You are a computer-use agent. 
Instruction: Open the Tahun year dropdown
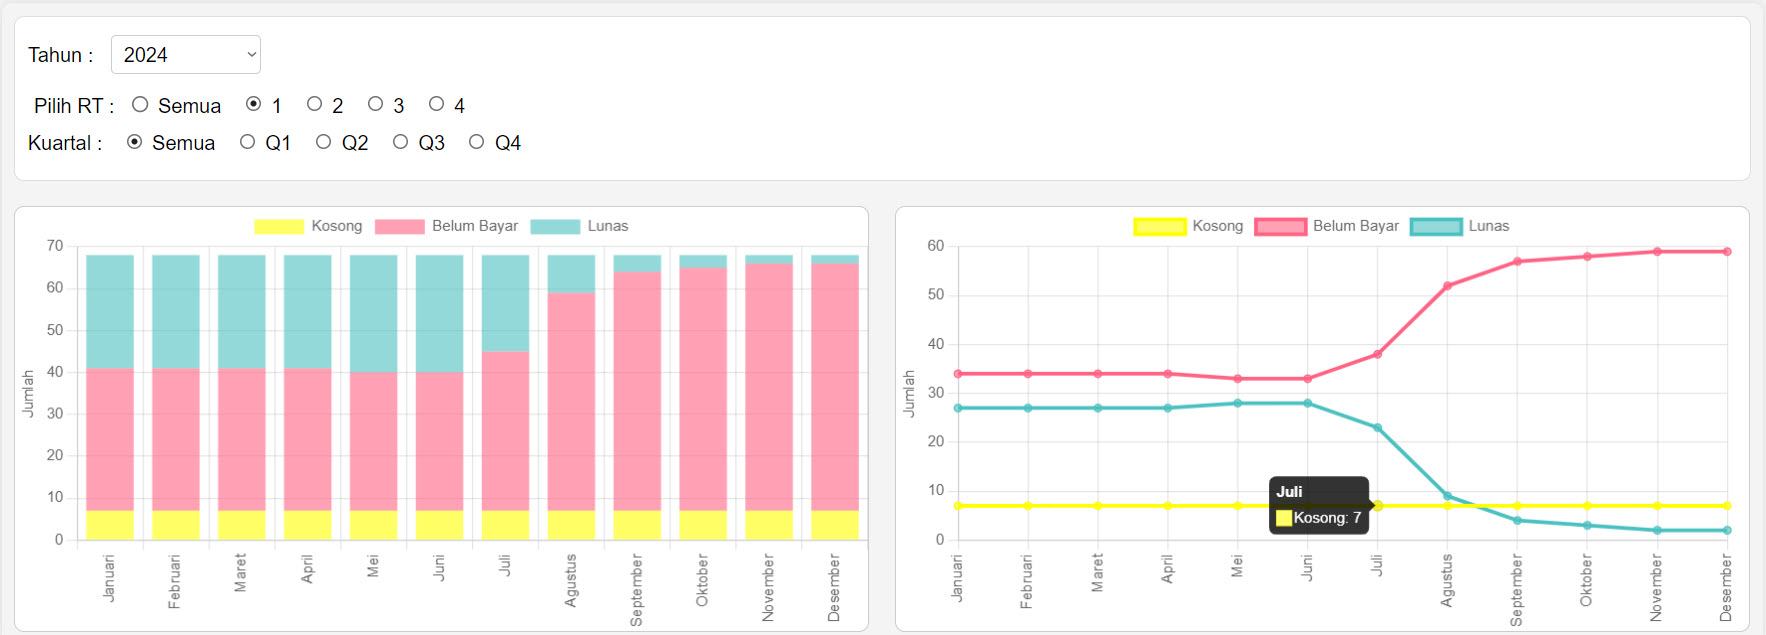pos(185,55)
